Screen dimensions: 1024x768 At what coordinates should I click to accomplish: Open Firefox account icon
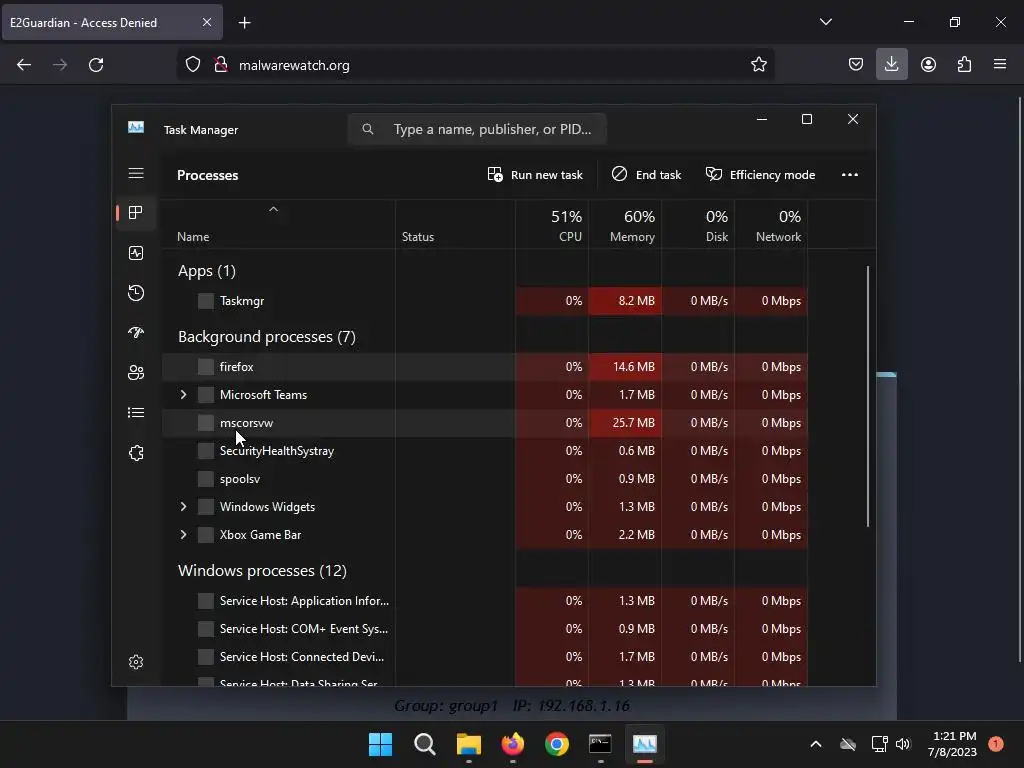pyautogui.click(x=928, y=65)
